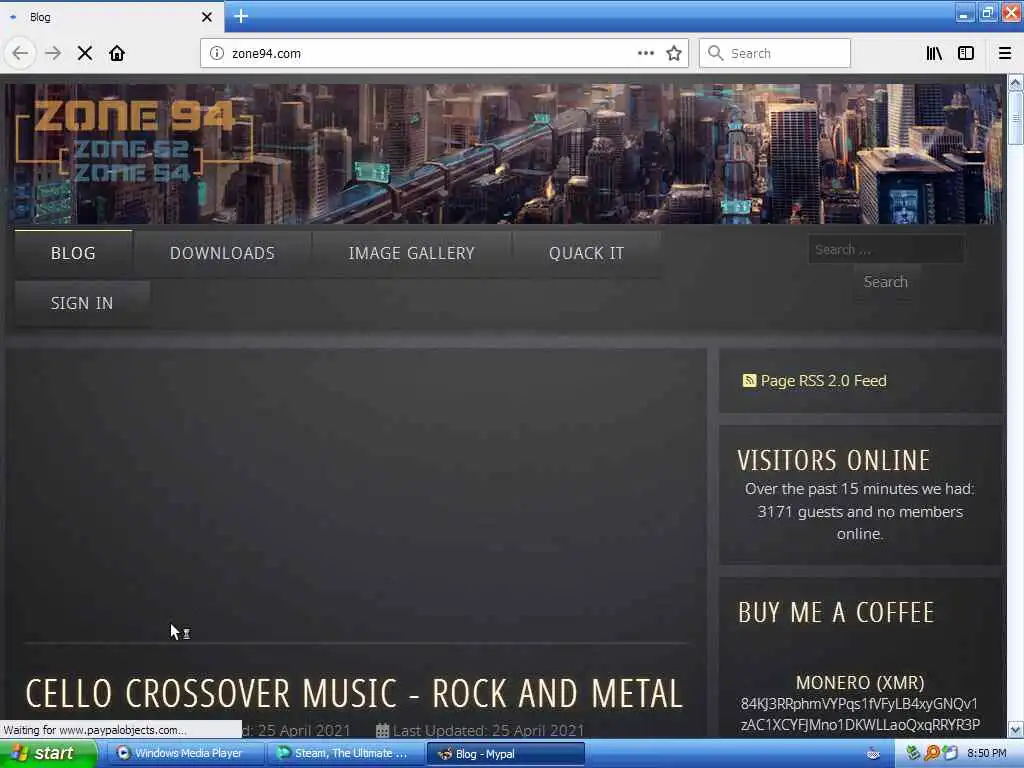The image size is (1024, 768).
Task: Open the QUACK IT menu item
Action: click(586, 253)
